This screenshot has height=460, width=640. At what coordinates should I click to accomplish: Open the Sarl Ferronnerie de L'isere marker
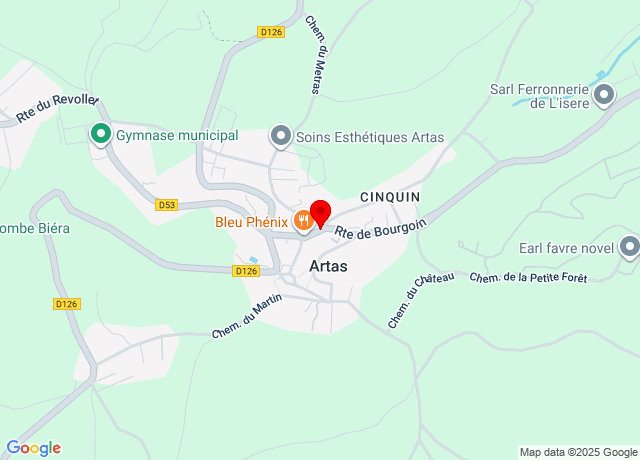(x=604, y=96)
